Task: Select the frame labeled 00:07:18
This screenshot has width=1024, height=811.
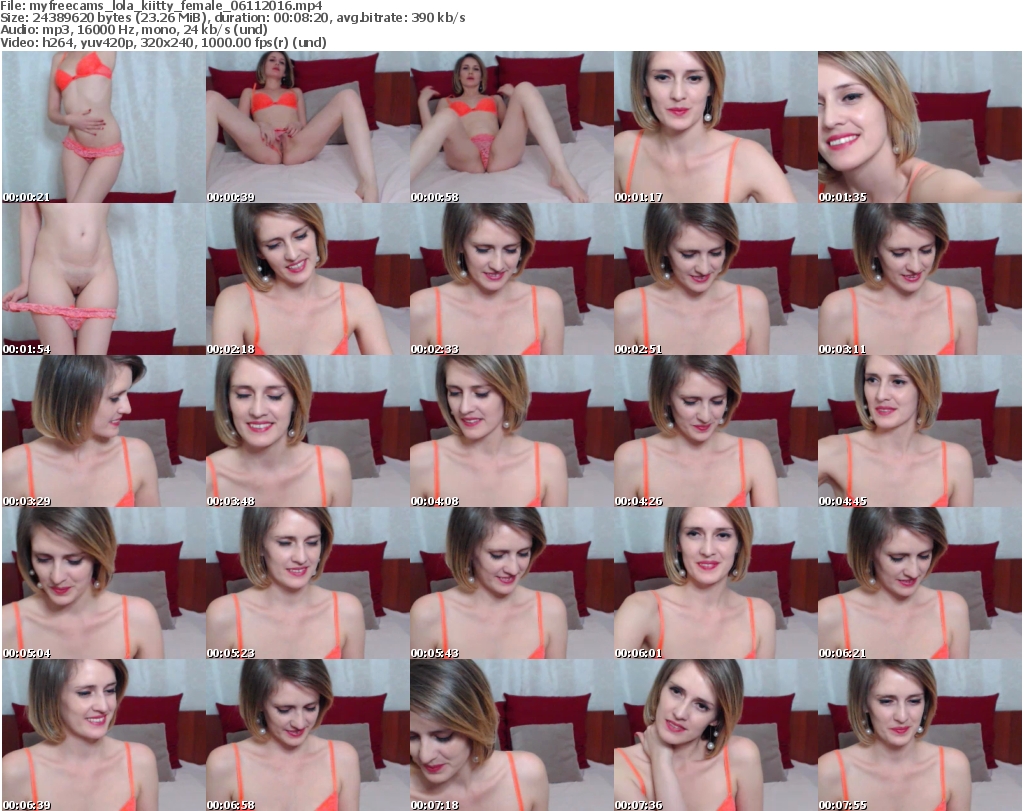Action: tap(511, 735)
